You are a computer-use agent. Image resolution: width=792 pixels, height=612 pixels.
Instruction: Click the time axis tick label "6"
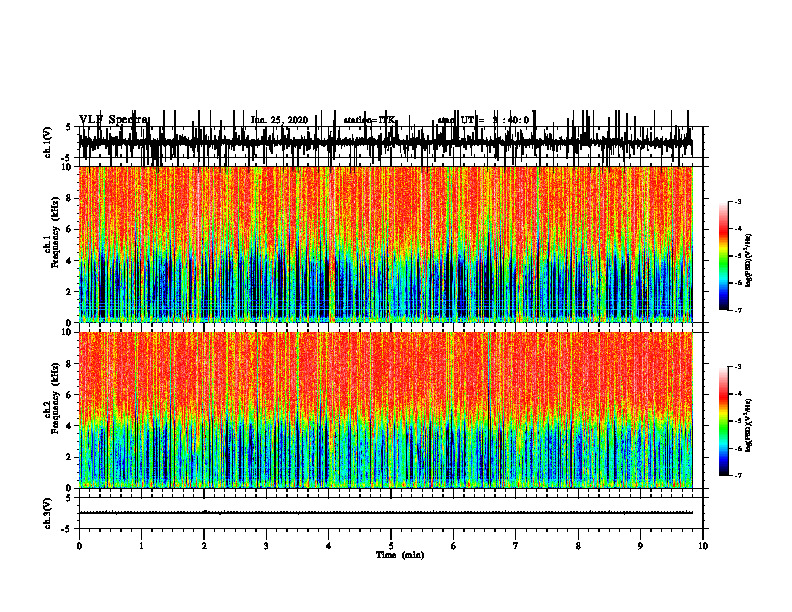pos(453,545)
